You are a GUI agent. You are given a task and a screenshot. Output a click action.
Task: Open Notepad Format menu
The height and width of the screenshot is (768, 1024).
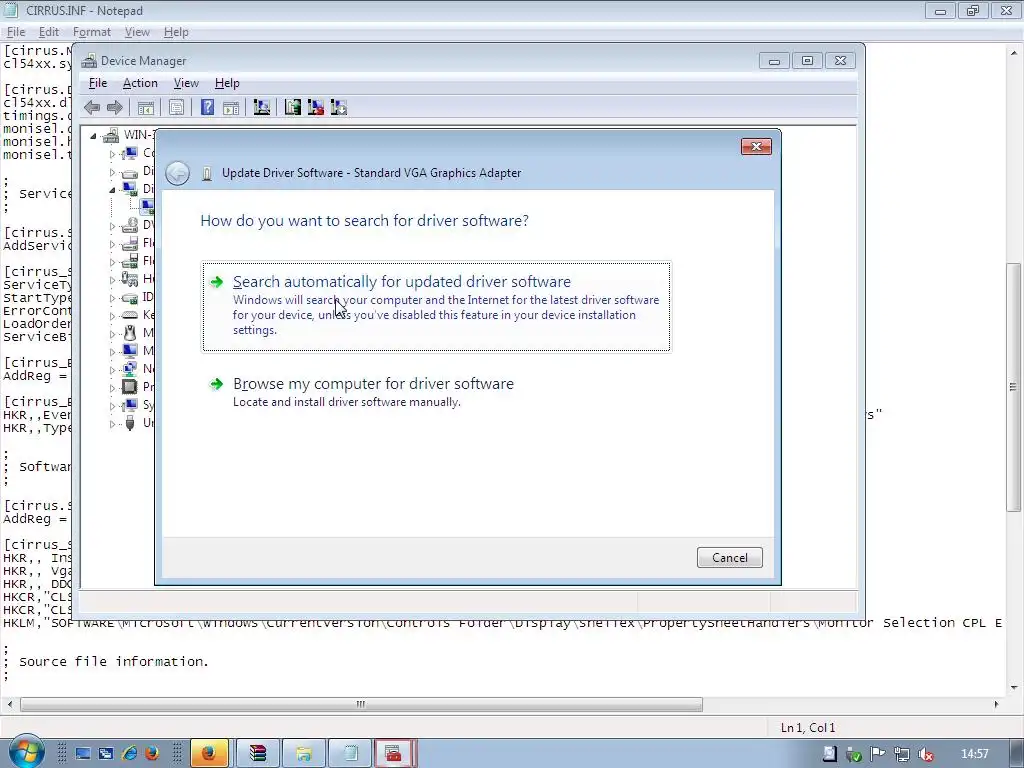point(91,32)
